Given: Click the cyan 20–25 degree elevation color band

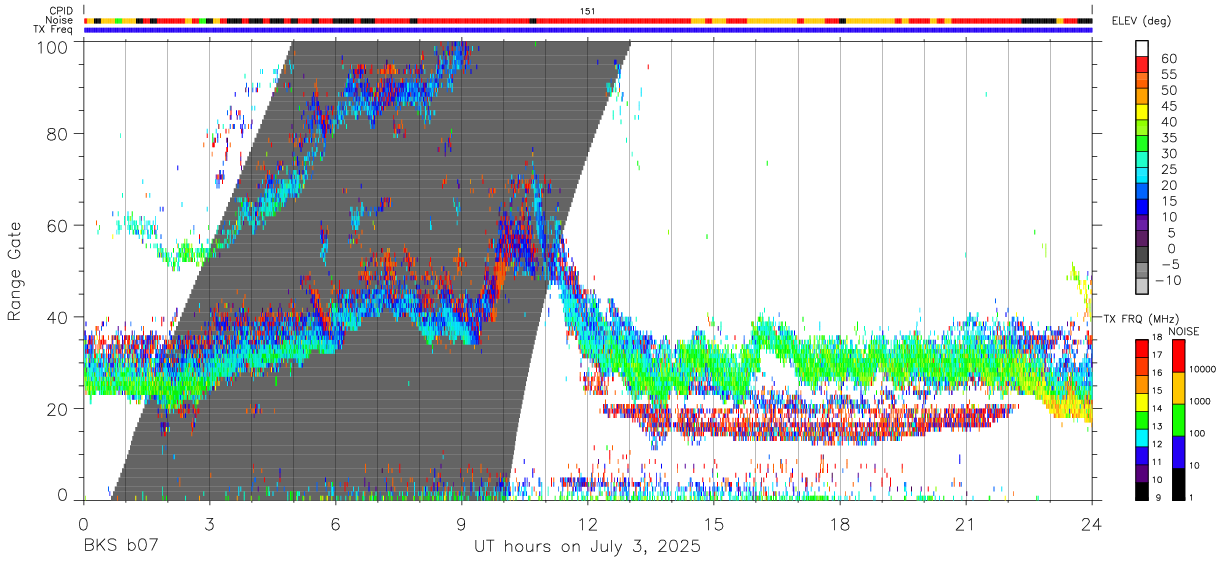Looking at the screenshot, I should [1142, 175].
